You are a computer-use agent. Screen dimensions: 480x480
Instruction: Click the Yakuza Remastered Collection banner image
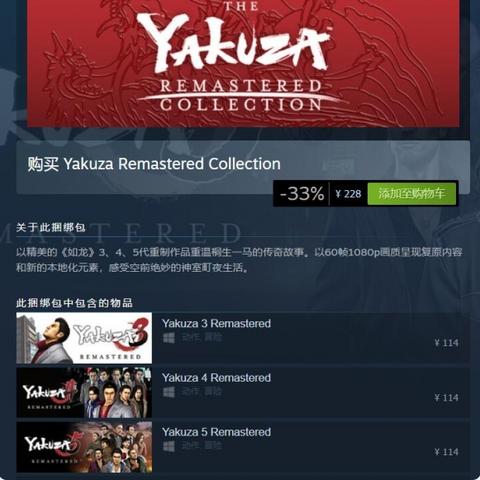pos(243,63)
